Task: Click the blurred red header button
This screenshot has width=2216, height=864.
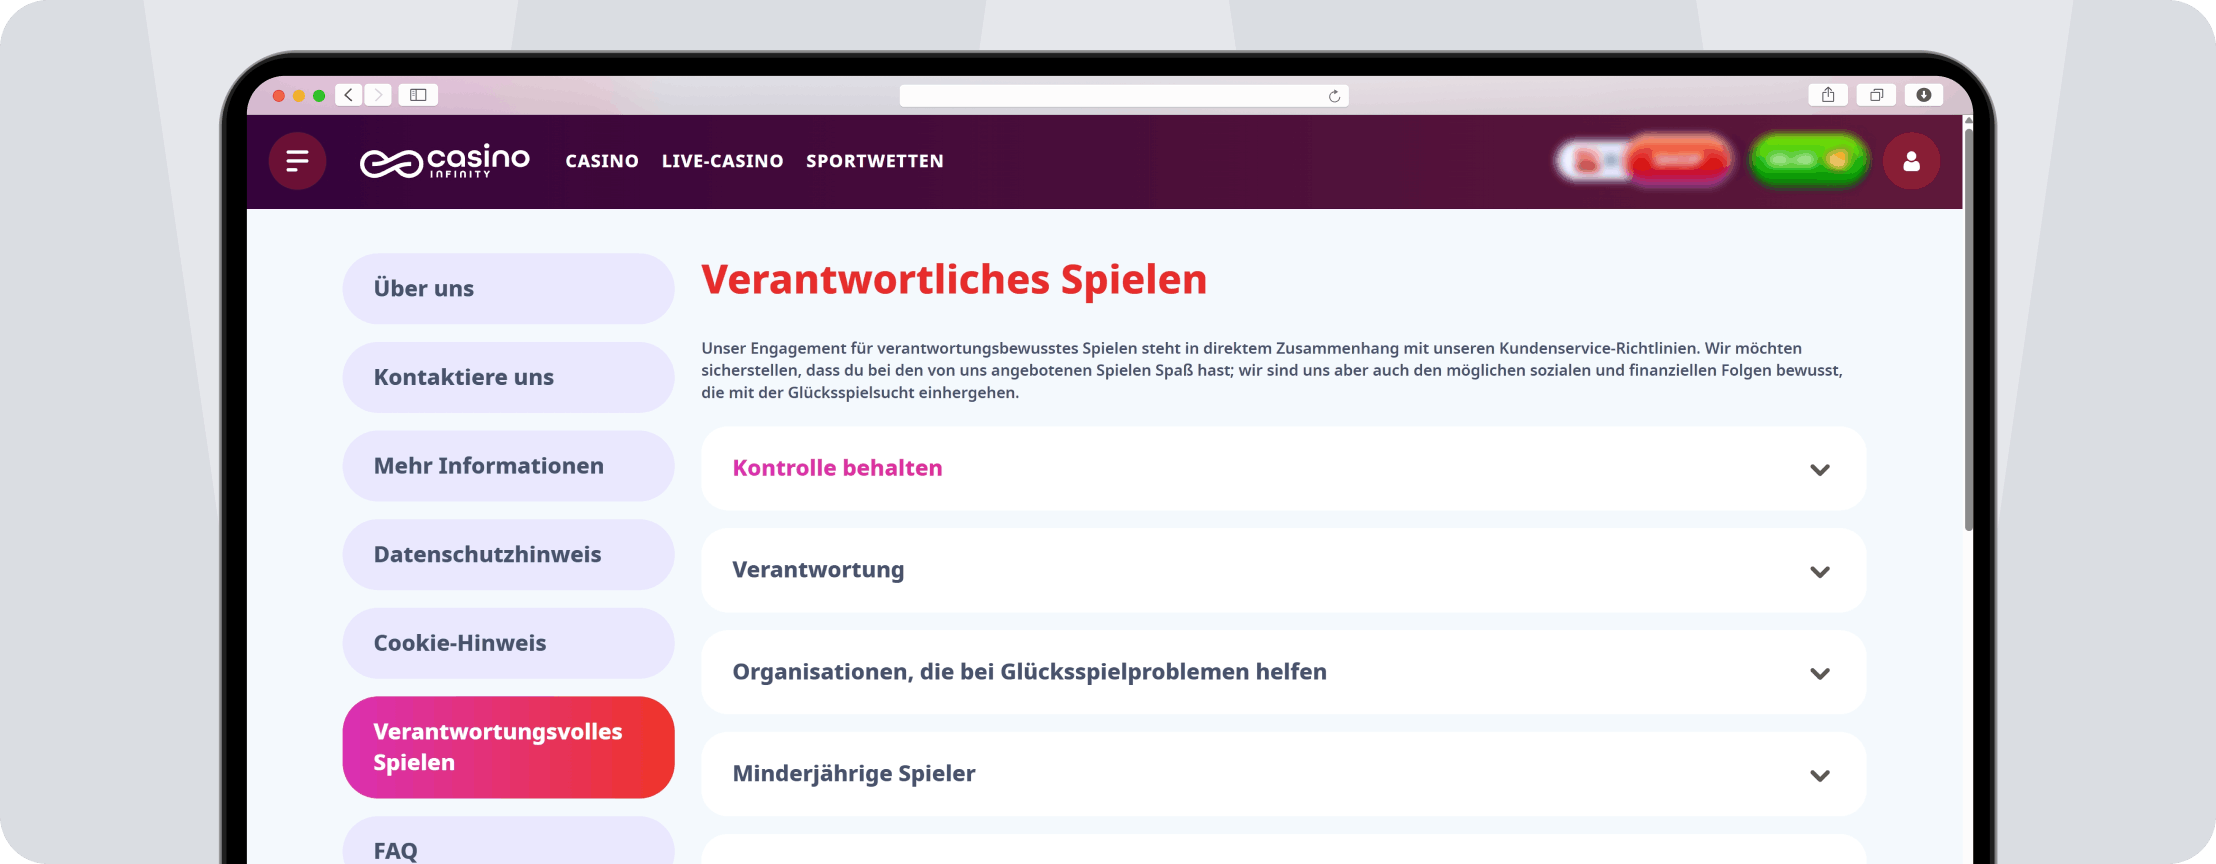Action: pyautogui.click(x=1678, y=160)
